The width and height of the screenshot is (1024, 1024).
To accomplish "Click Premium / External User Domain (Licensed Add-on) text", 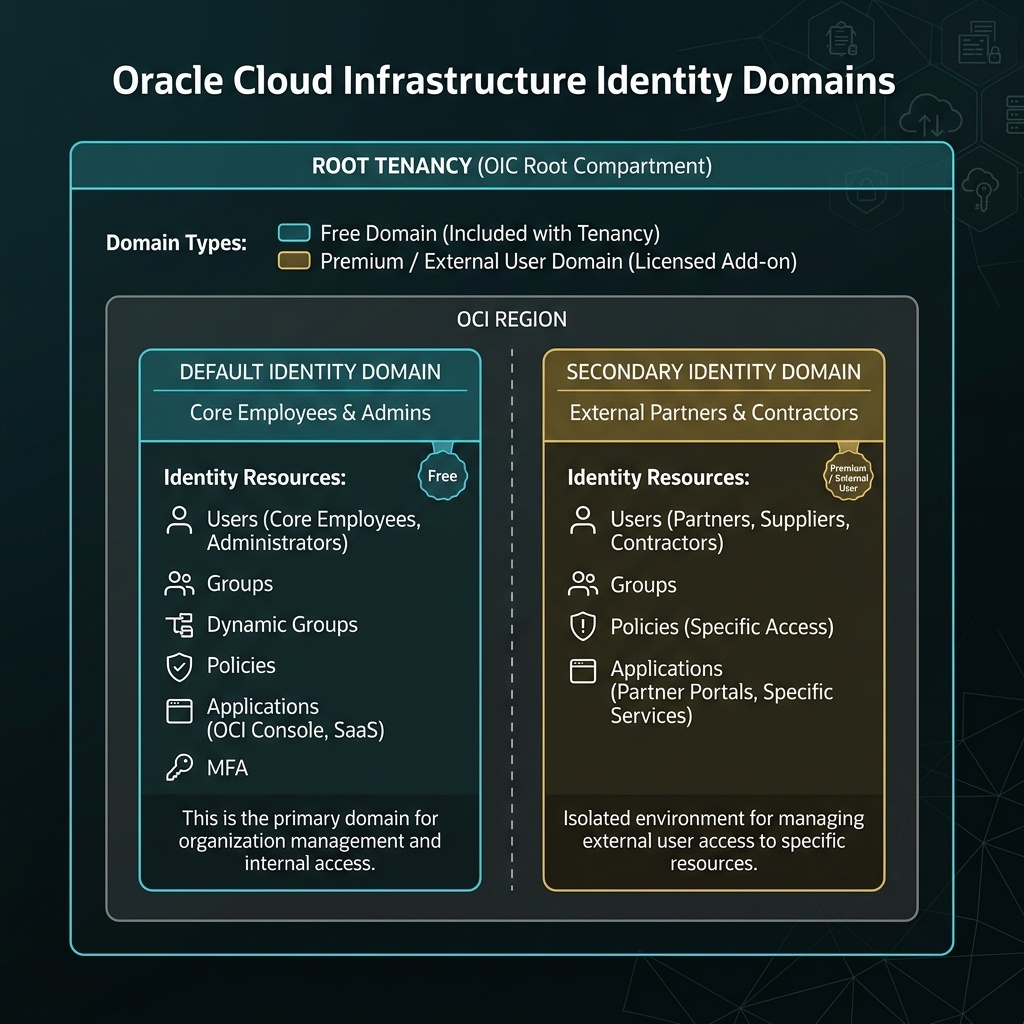I will coord(558,261).
